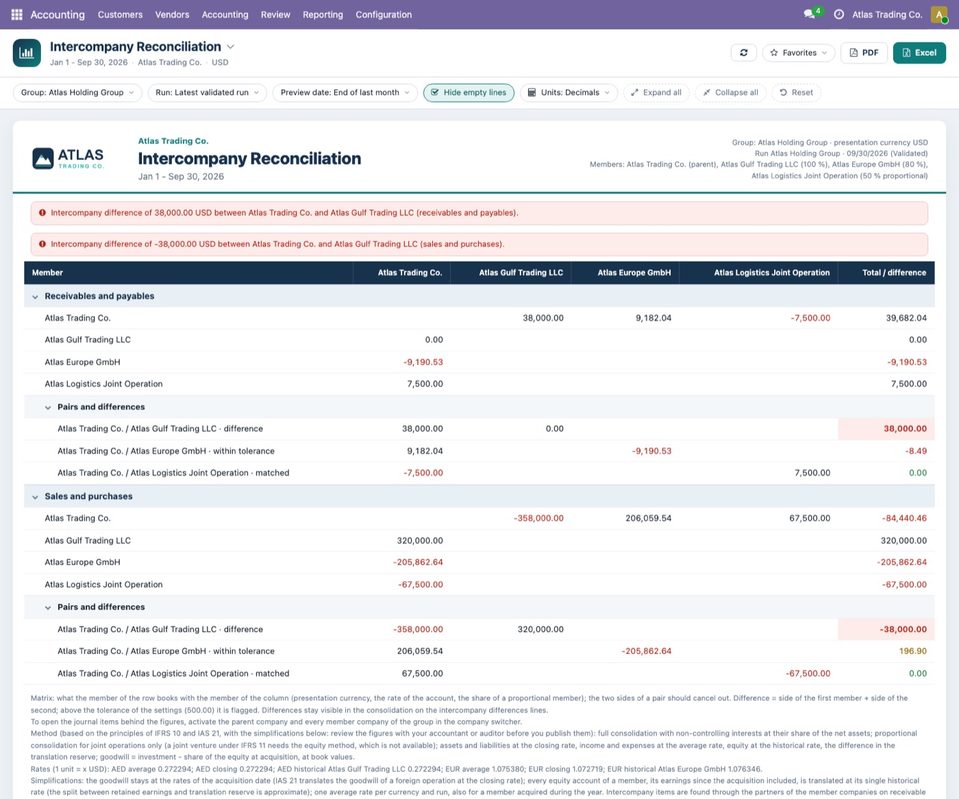959x799 pixels.
Task: Select receivables row Atlas Trading Co. / Atlas Gulf Trading LLC - difference
Action: [x=479, y=429]
